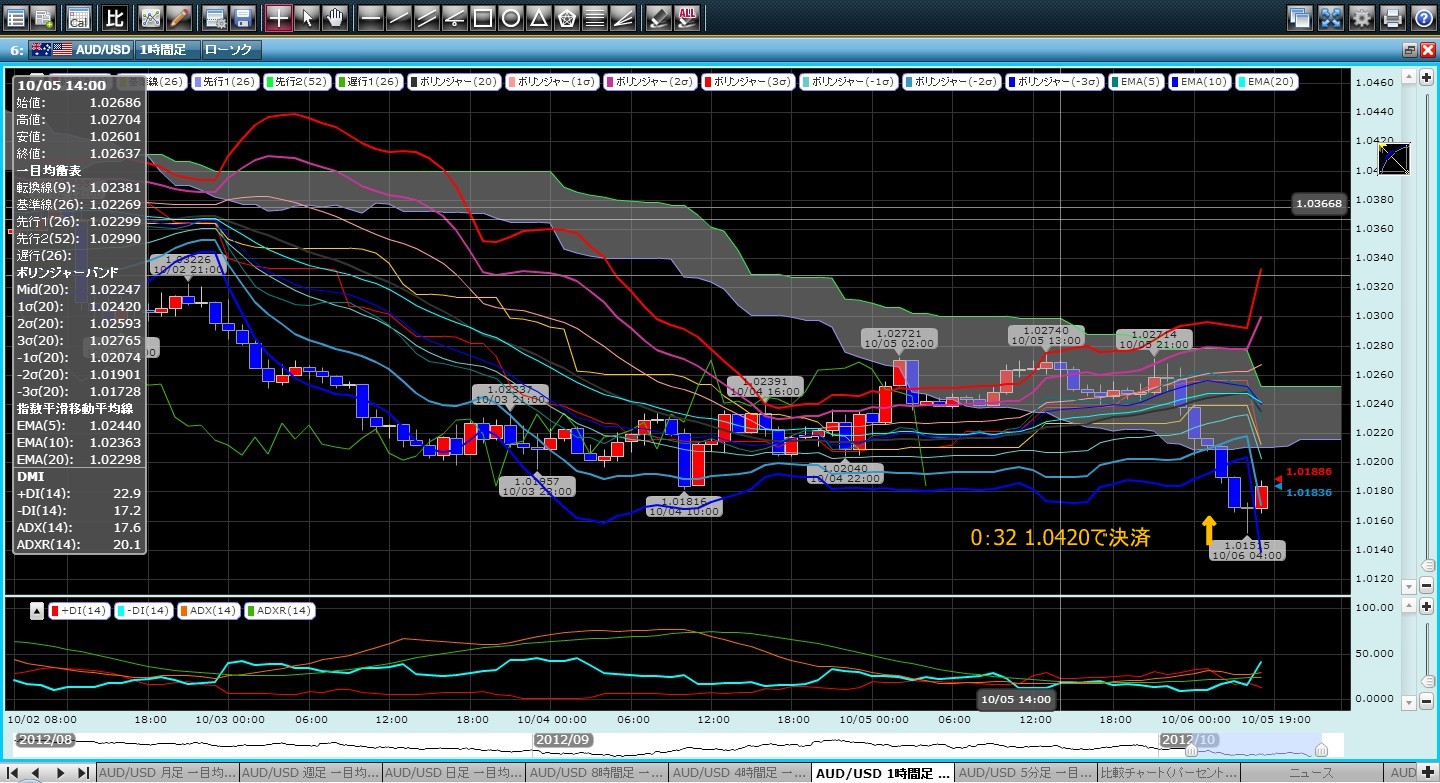Open the 1時間足 timeframe dropdown
This screenshot has height=783, width=1440.
tap(168, 49)
